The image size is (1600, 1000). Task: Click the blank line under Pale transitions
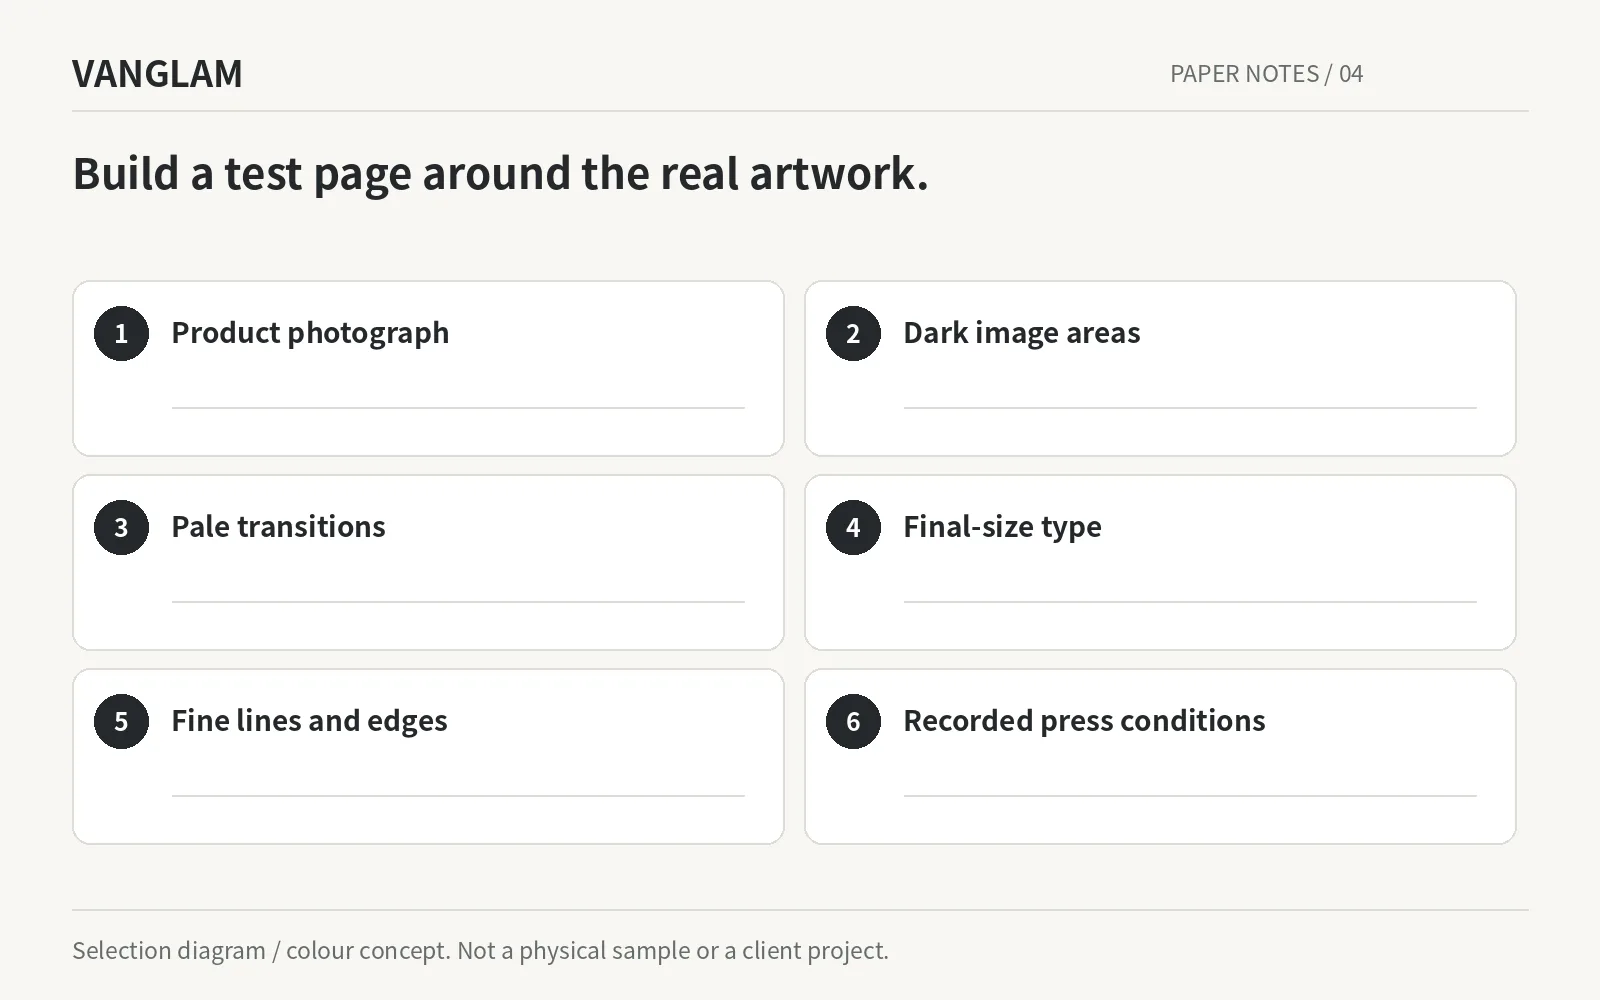(x=458, y=602)
